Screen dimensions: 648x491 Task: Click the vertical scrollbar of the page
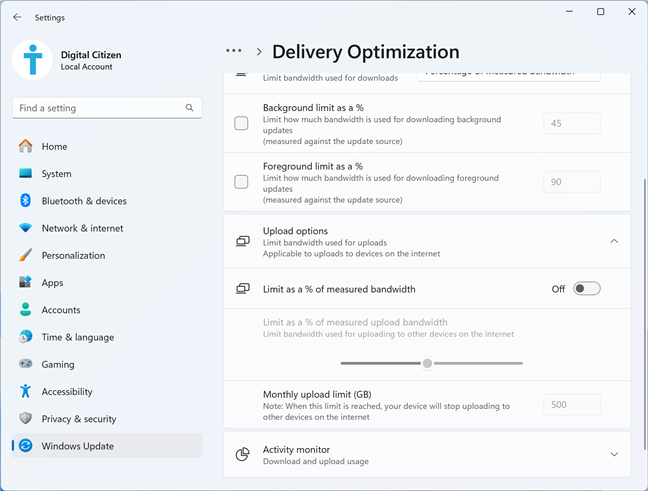point(645,314)
